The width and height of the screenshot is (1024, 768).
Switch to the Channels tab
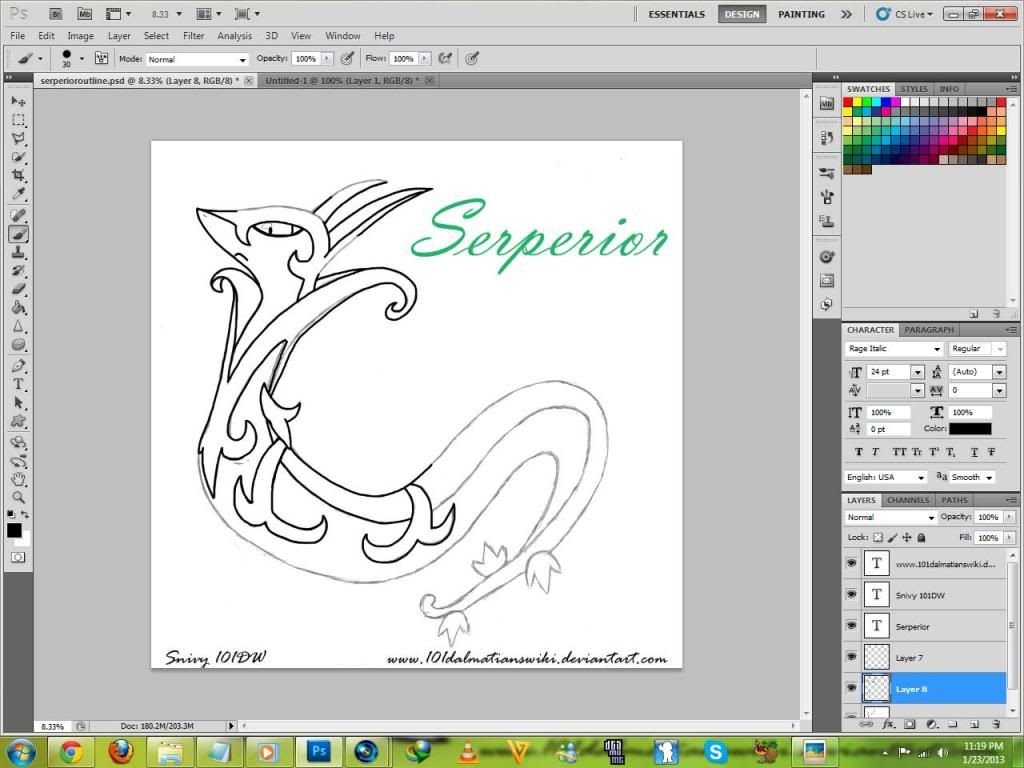click(908, 500)
